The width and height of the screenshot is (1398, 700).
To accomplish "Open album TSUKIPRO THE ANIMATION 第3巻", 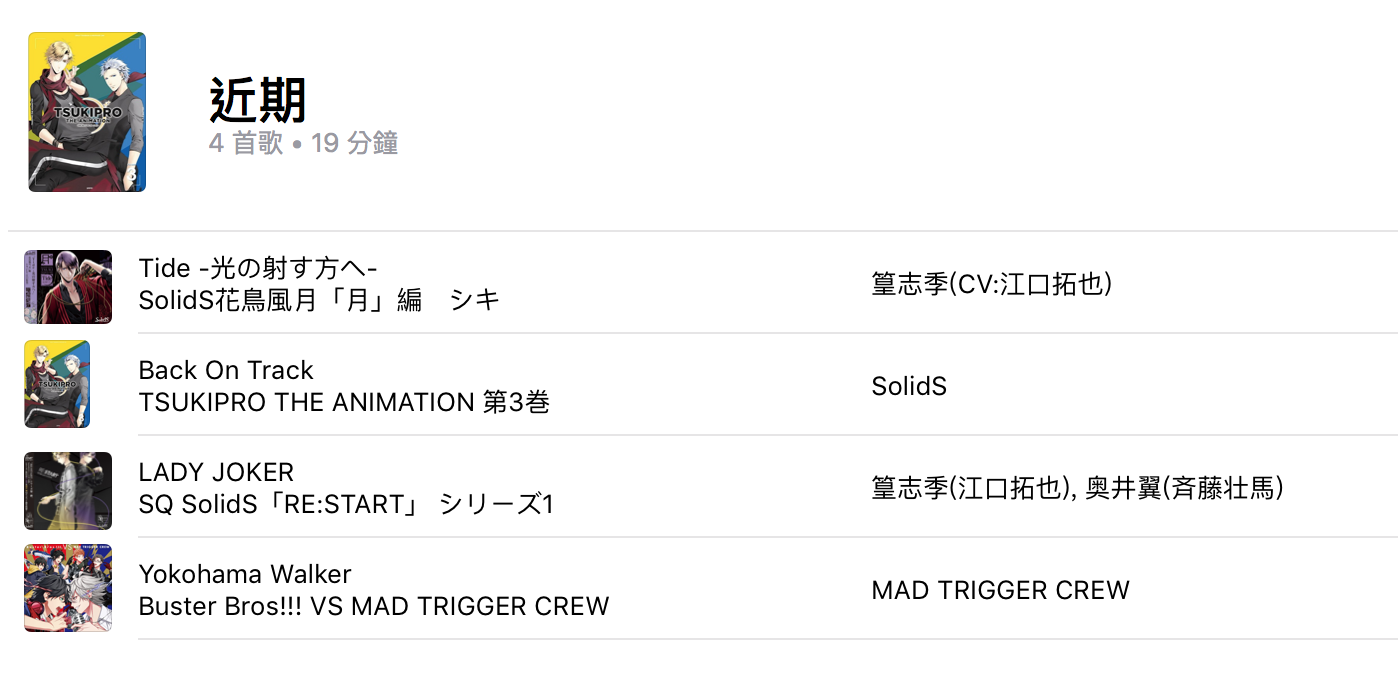I will pos(344,402).
